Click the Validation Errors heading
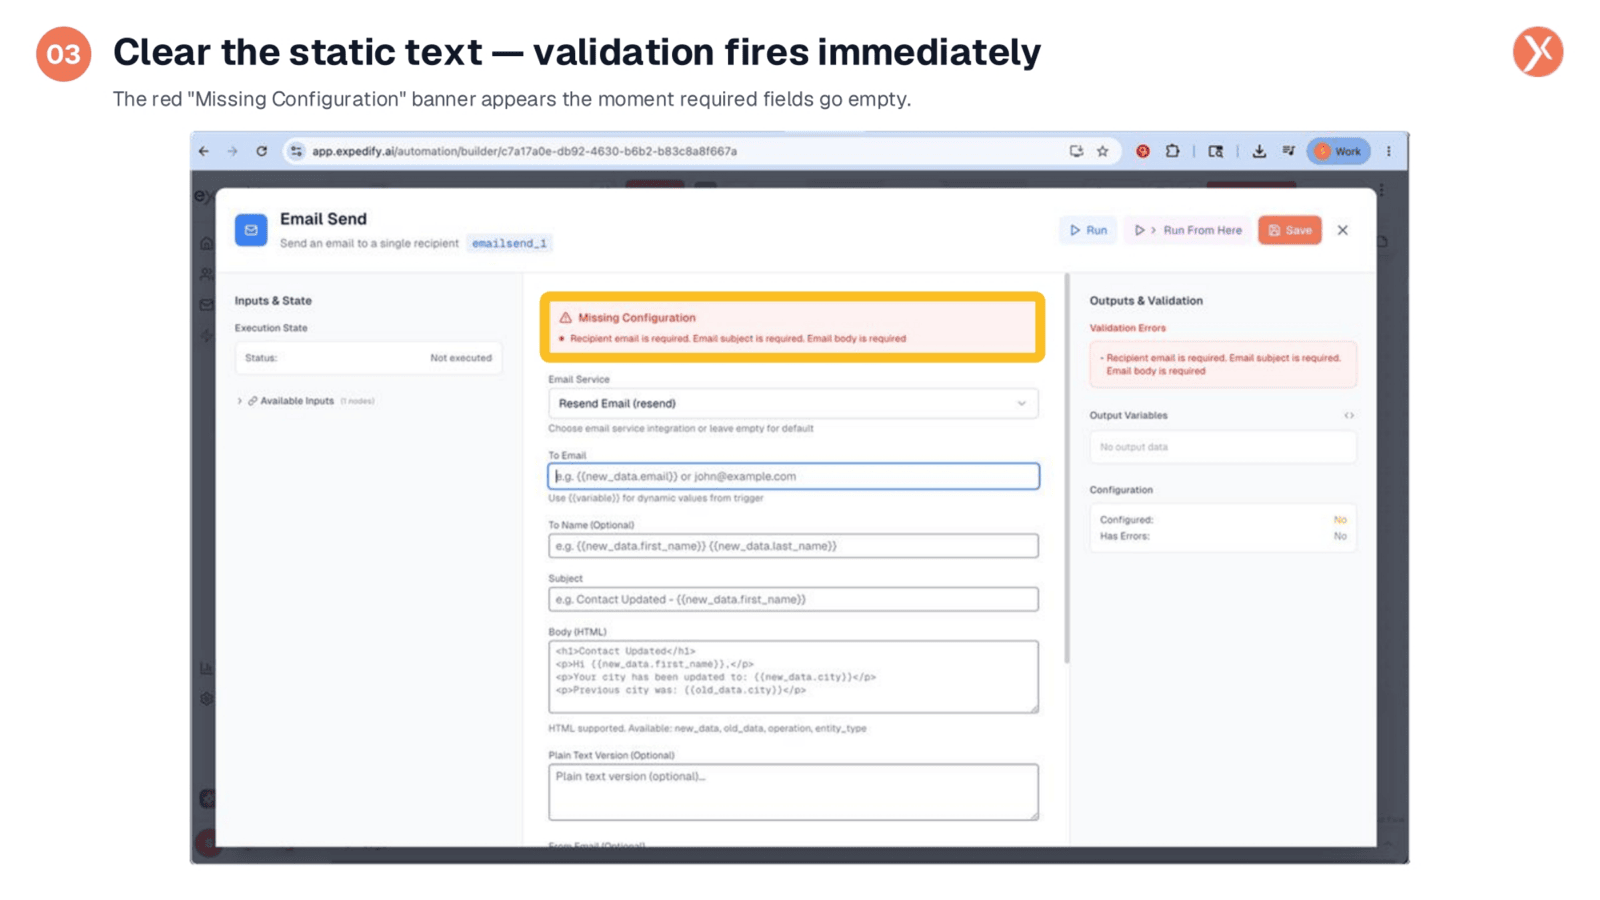Screen dimensions: 1600x900 (1127, 328)
